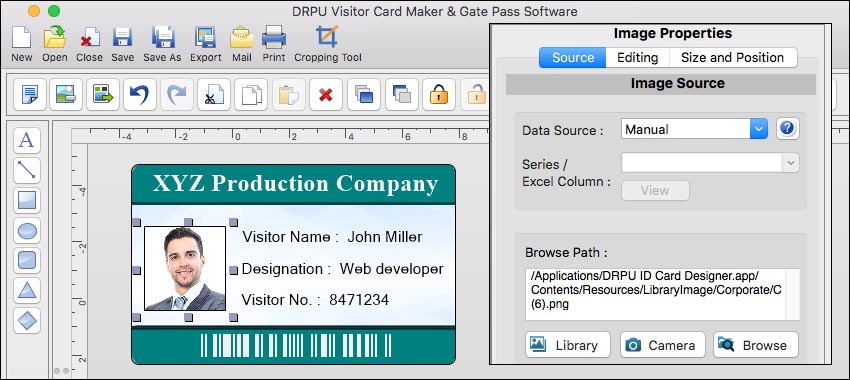850x380 pixels.
Task: Select the visitor photo on the card
Action: click(185, 268)
